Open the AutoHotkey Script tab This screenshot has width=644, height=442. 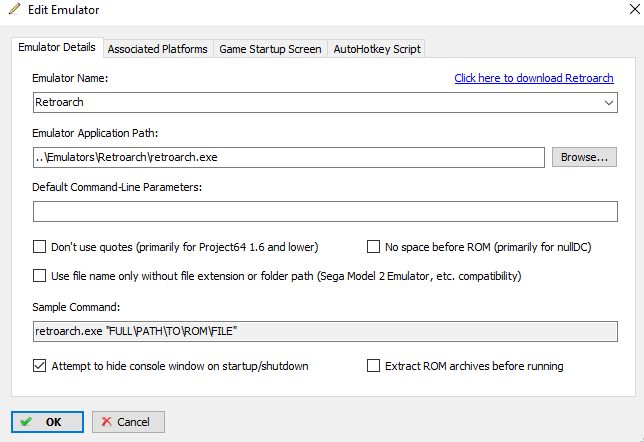(377, 49)
